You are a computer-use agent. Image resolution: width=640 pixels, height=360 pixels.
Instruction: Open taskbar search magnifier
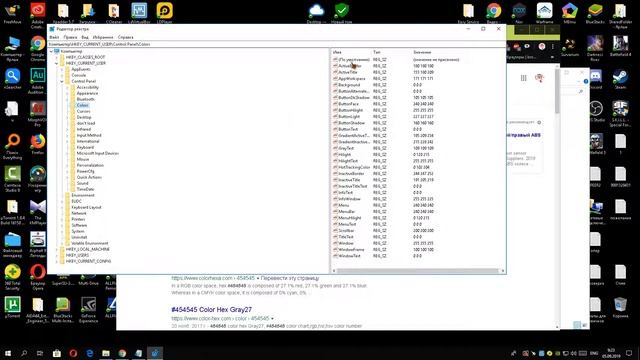[24, 353]
